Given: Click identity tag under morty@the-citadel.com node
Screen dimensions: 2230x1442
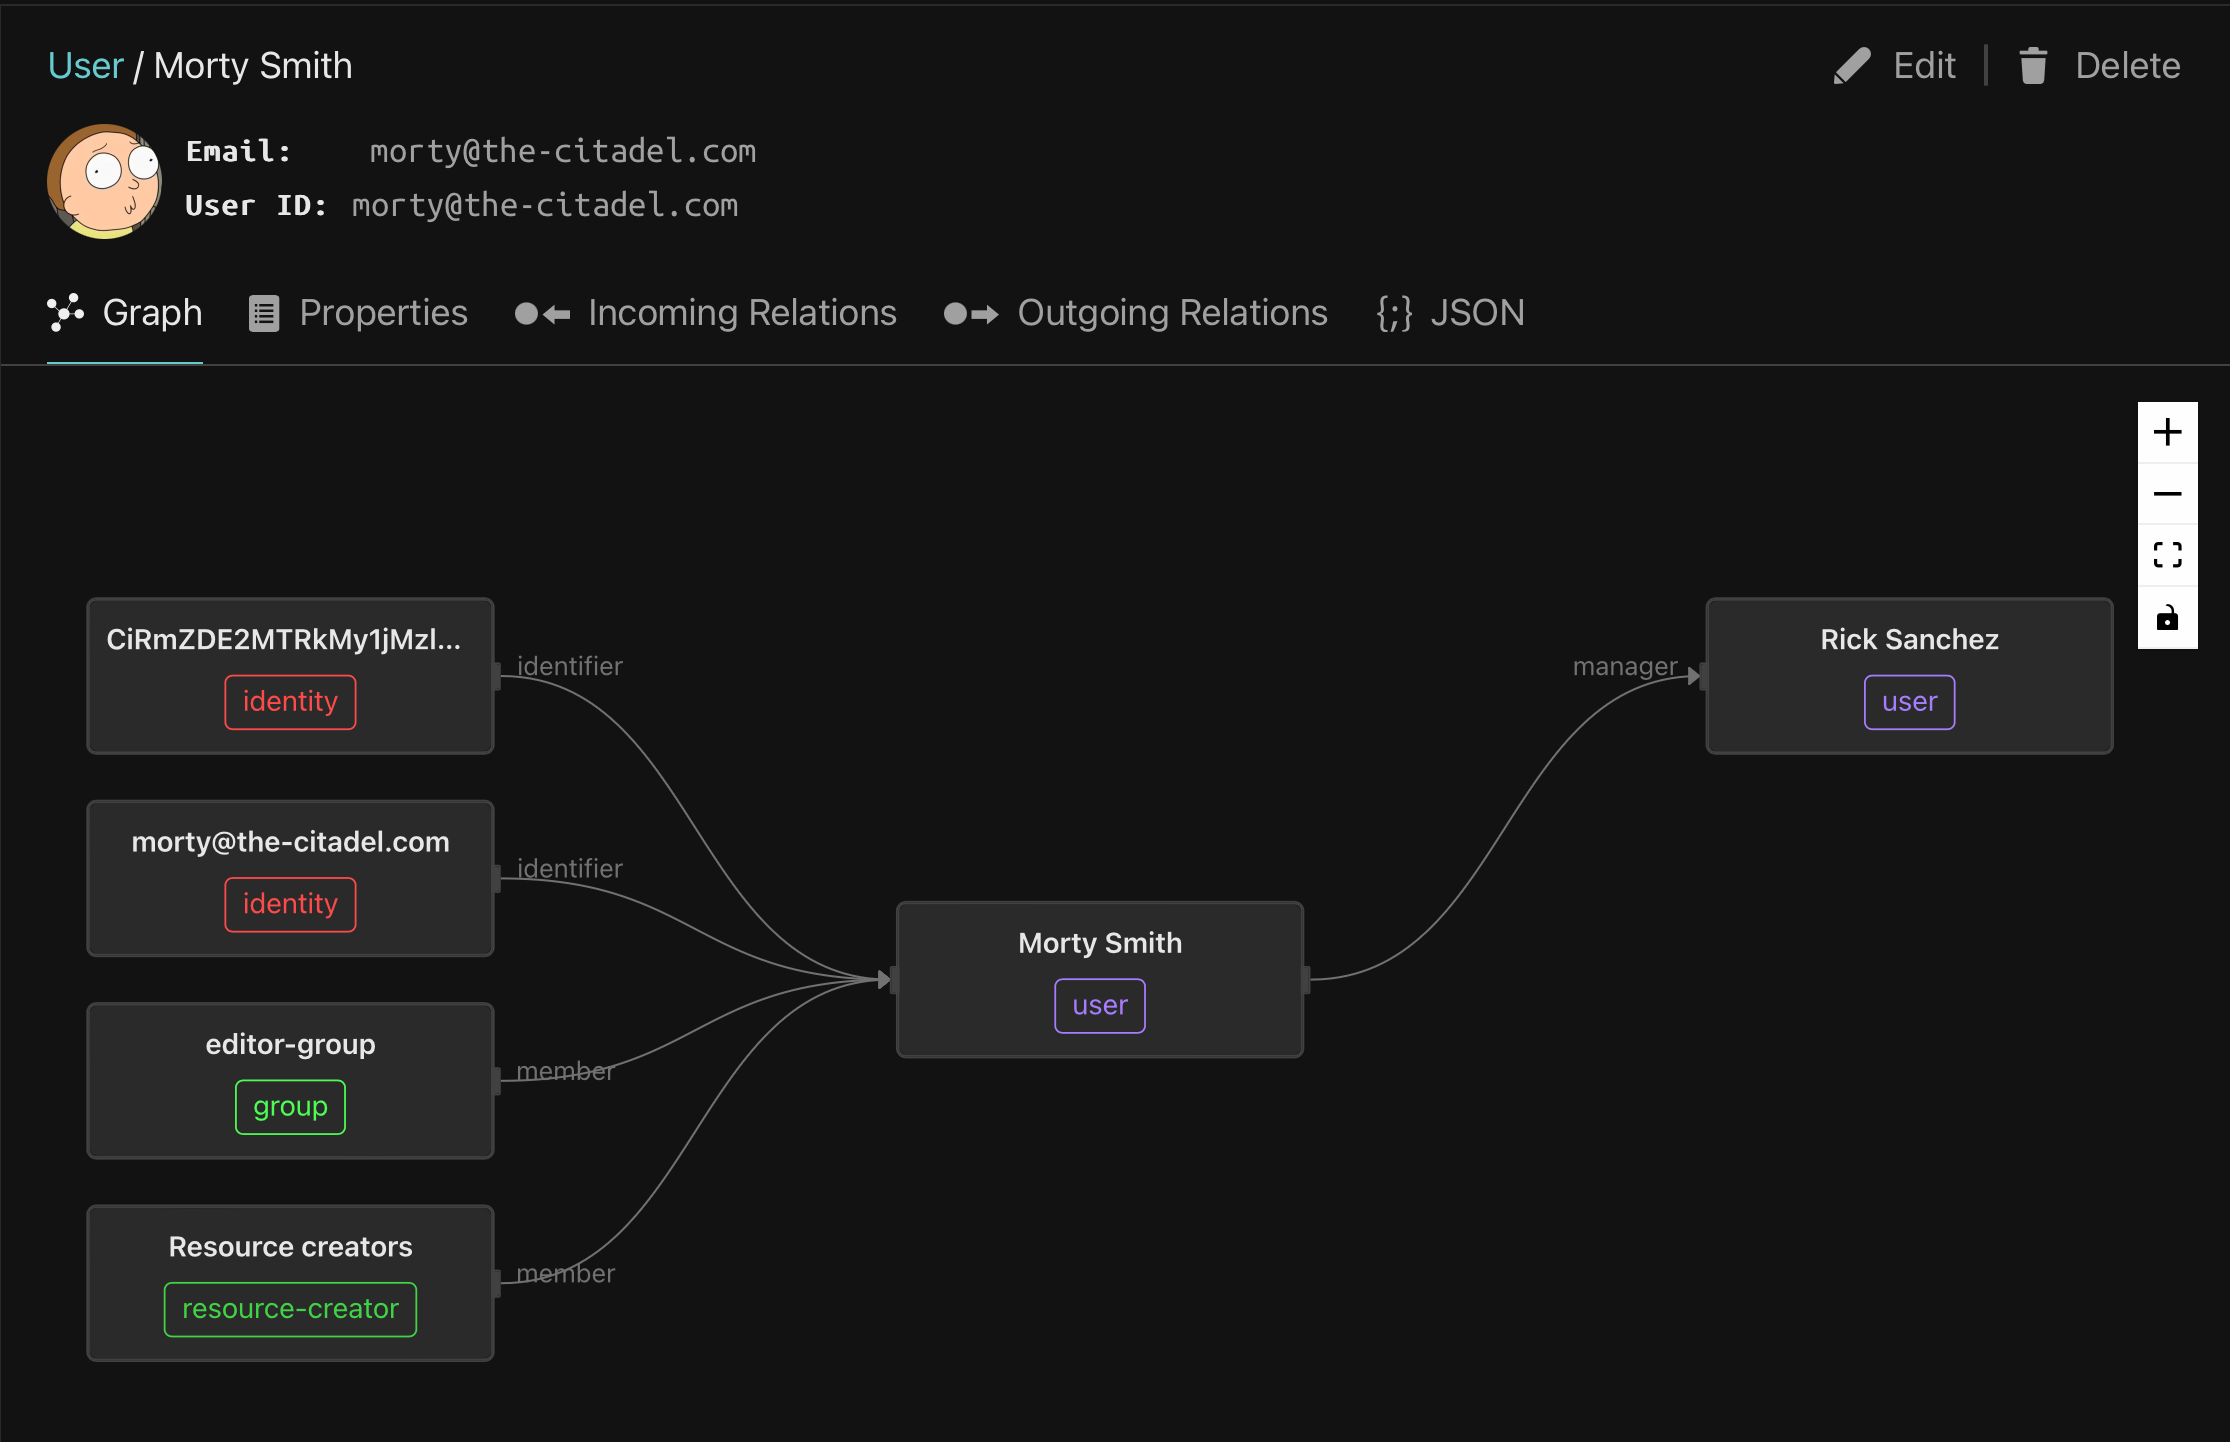Looking at the screenshot, I should pos(290,904).
